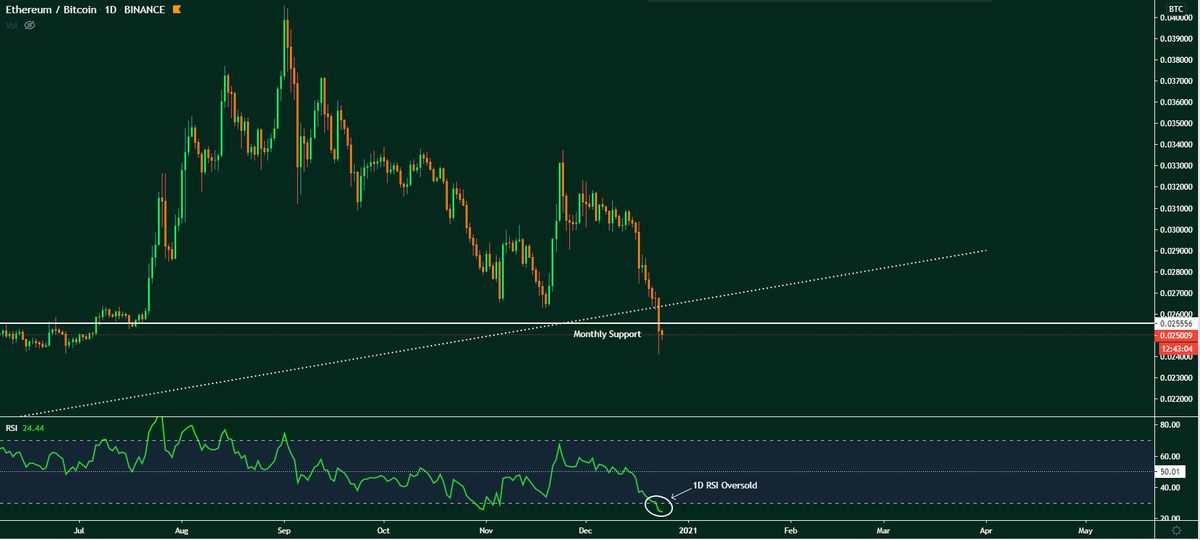1200x540 pixels.
Task: Click the Oct label on the time axis
Action: [382, 530]
